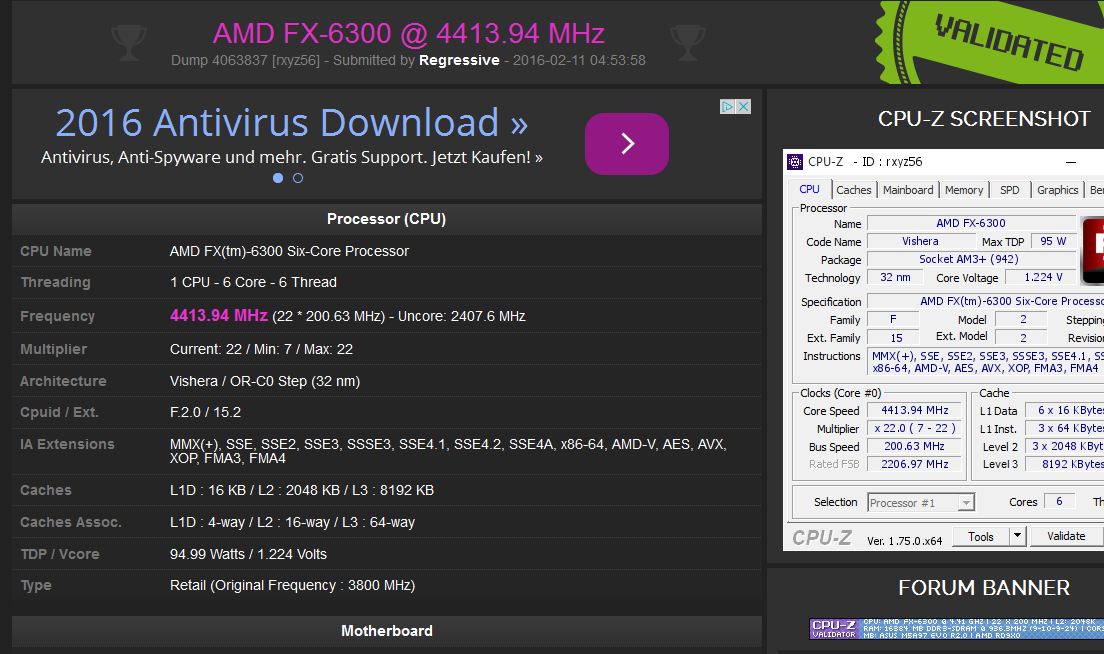Viewport: 1104px width, 654px height.
Task: Expand the Tools dropdown arrow
Action: (1017, 536)
